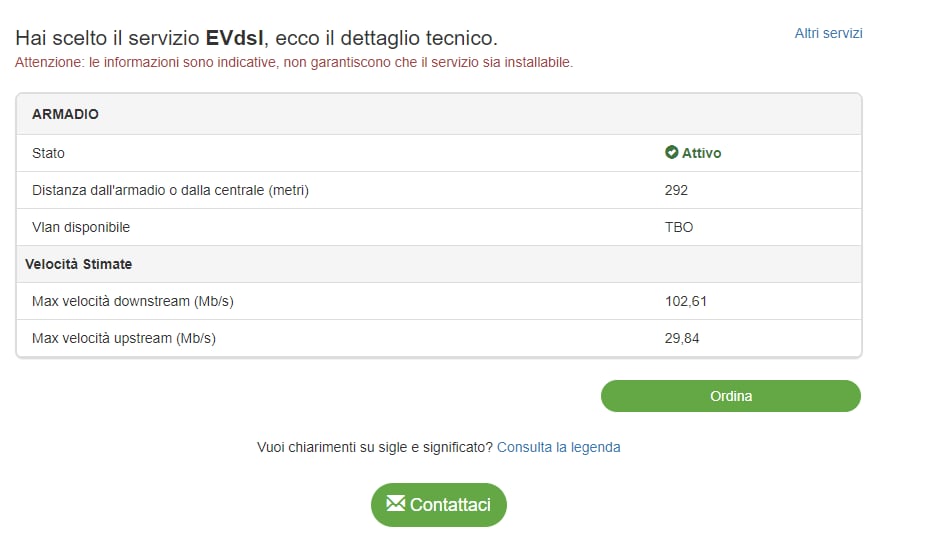Click the Stato row label

[x=48, y=153]
